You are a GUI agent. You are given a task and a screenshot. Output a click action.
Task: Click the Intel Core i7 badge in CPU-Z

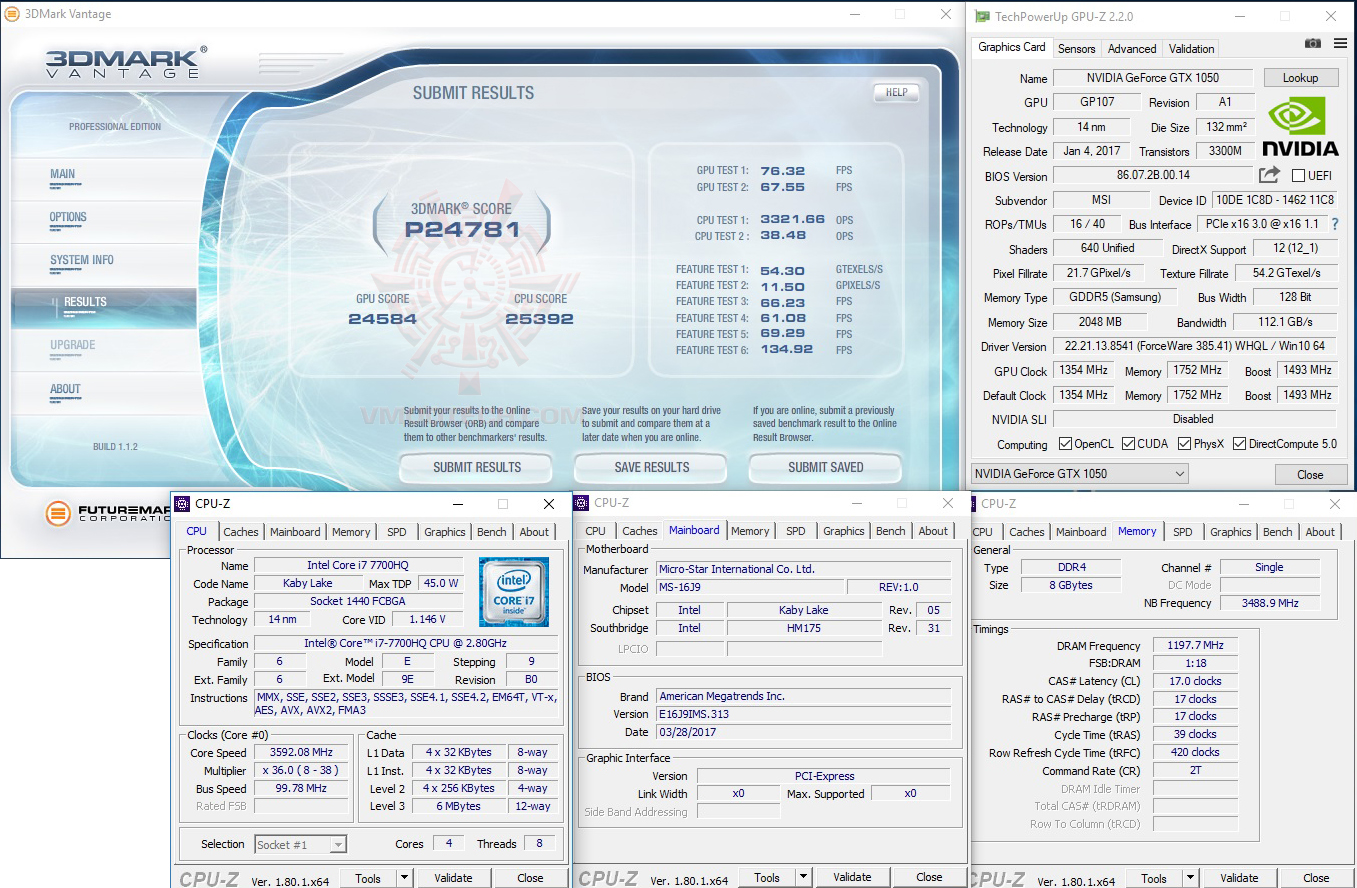pyautogui.click(x=515, y=592)
